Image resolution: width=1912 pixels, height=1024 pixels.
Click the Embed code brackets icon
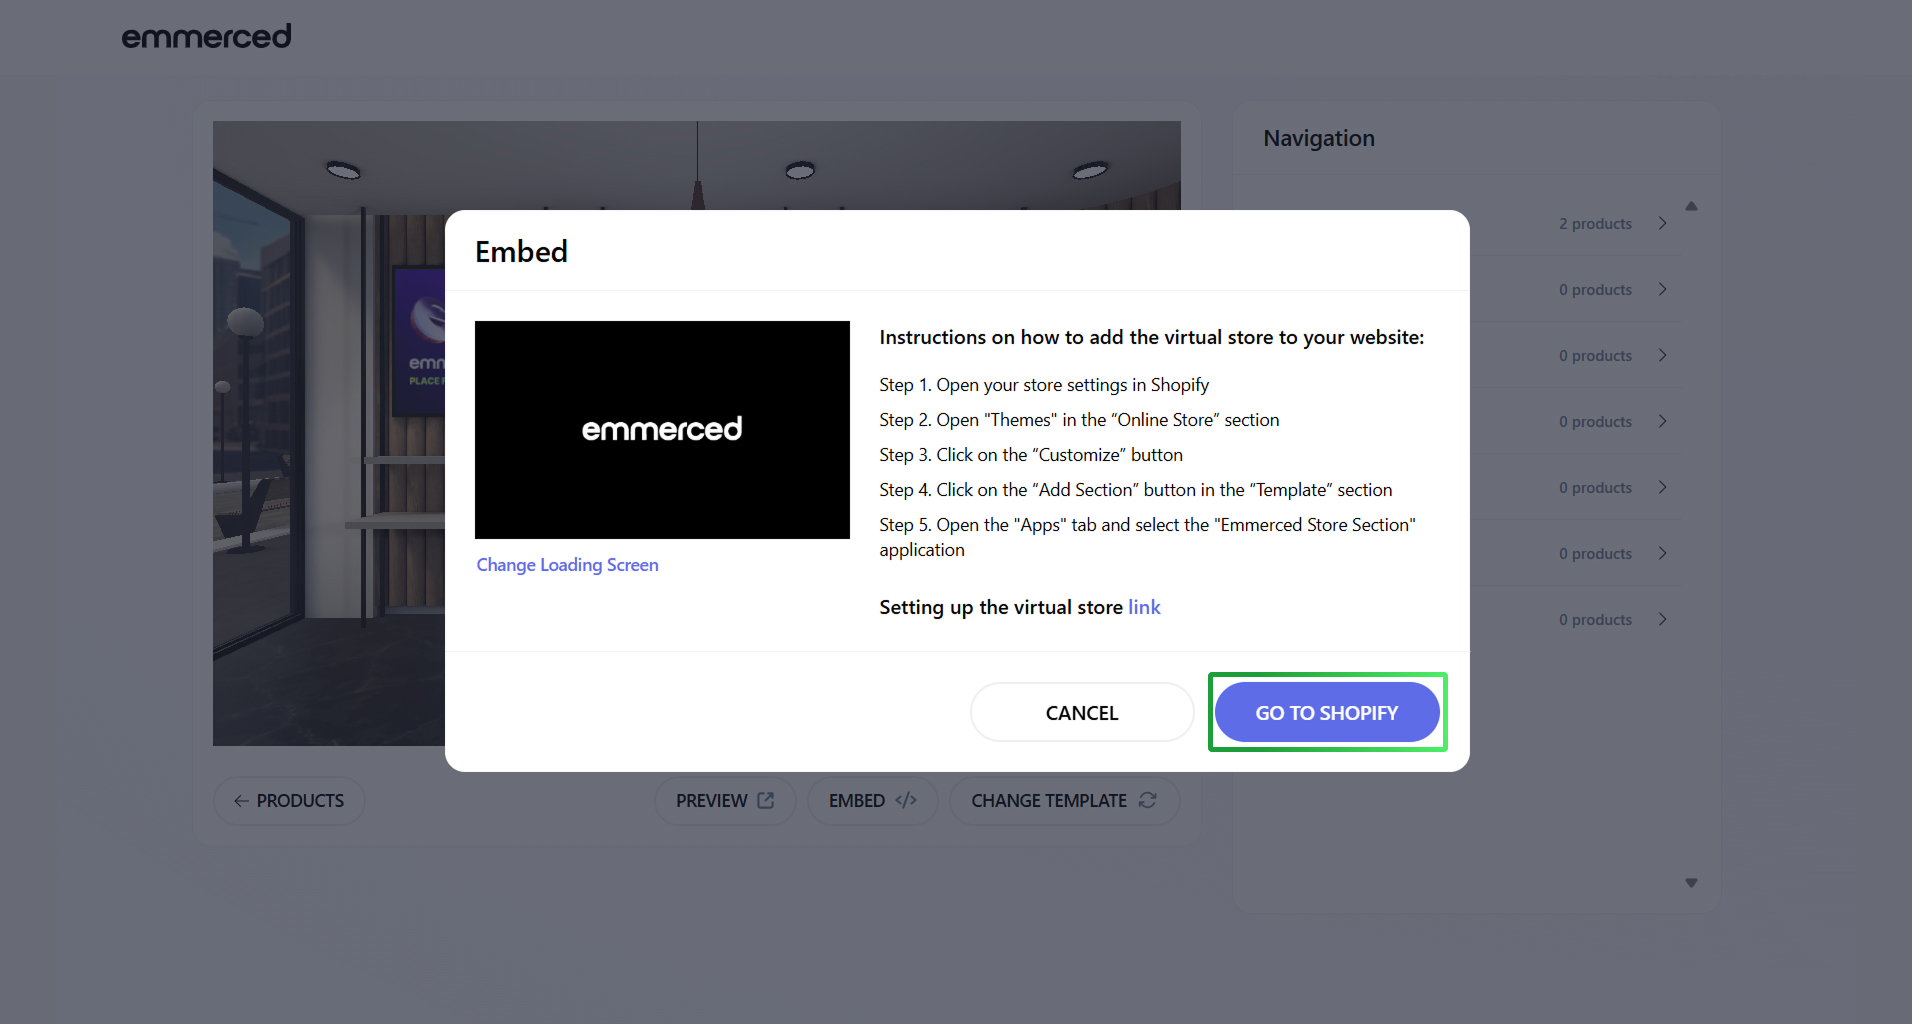click(x=906, y=801)
